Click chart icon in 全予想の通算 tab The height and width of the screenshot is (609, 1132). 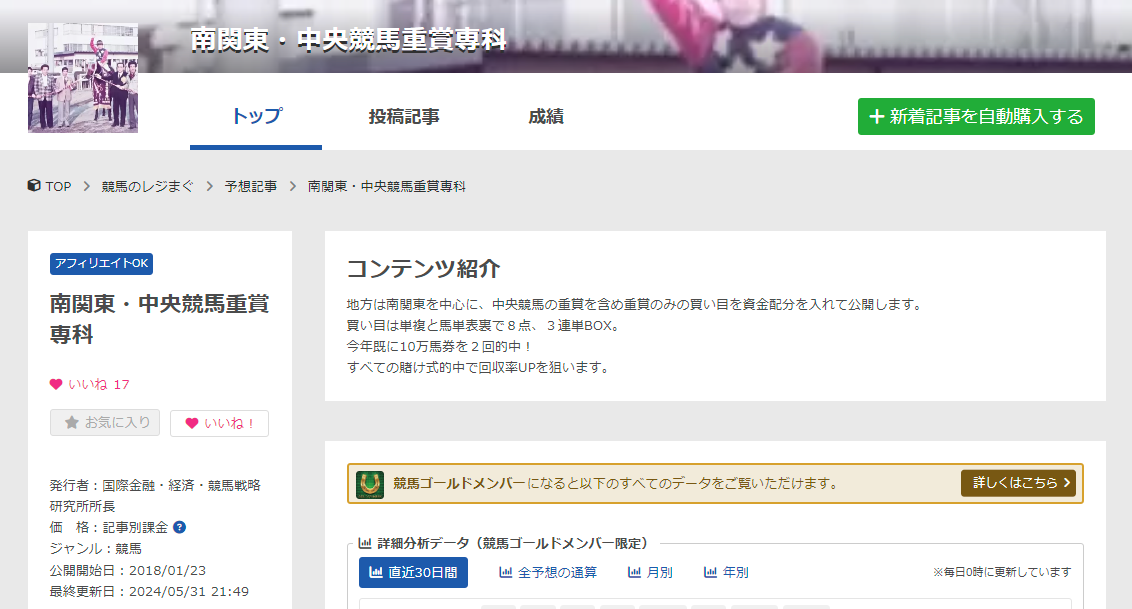(x=505, y=572)
